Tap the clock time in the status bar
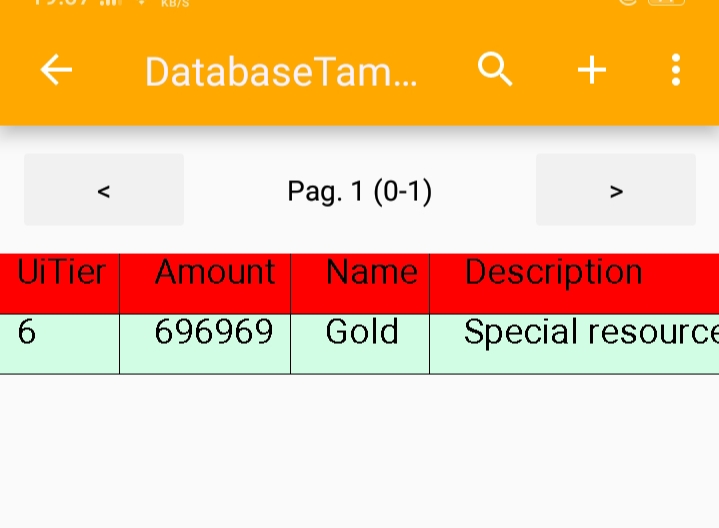Viewport: 719px width, 528px height. (60, 3)
